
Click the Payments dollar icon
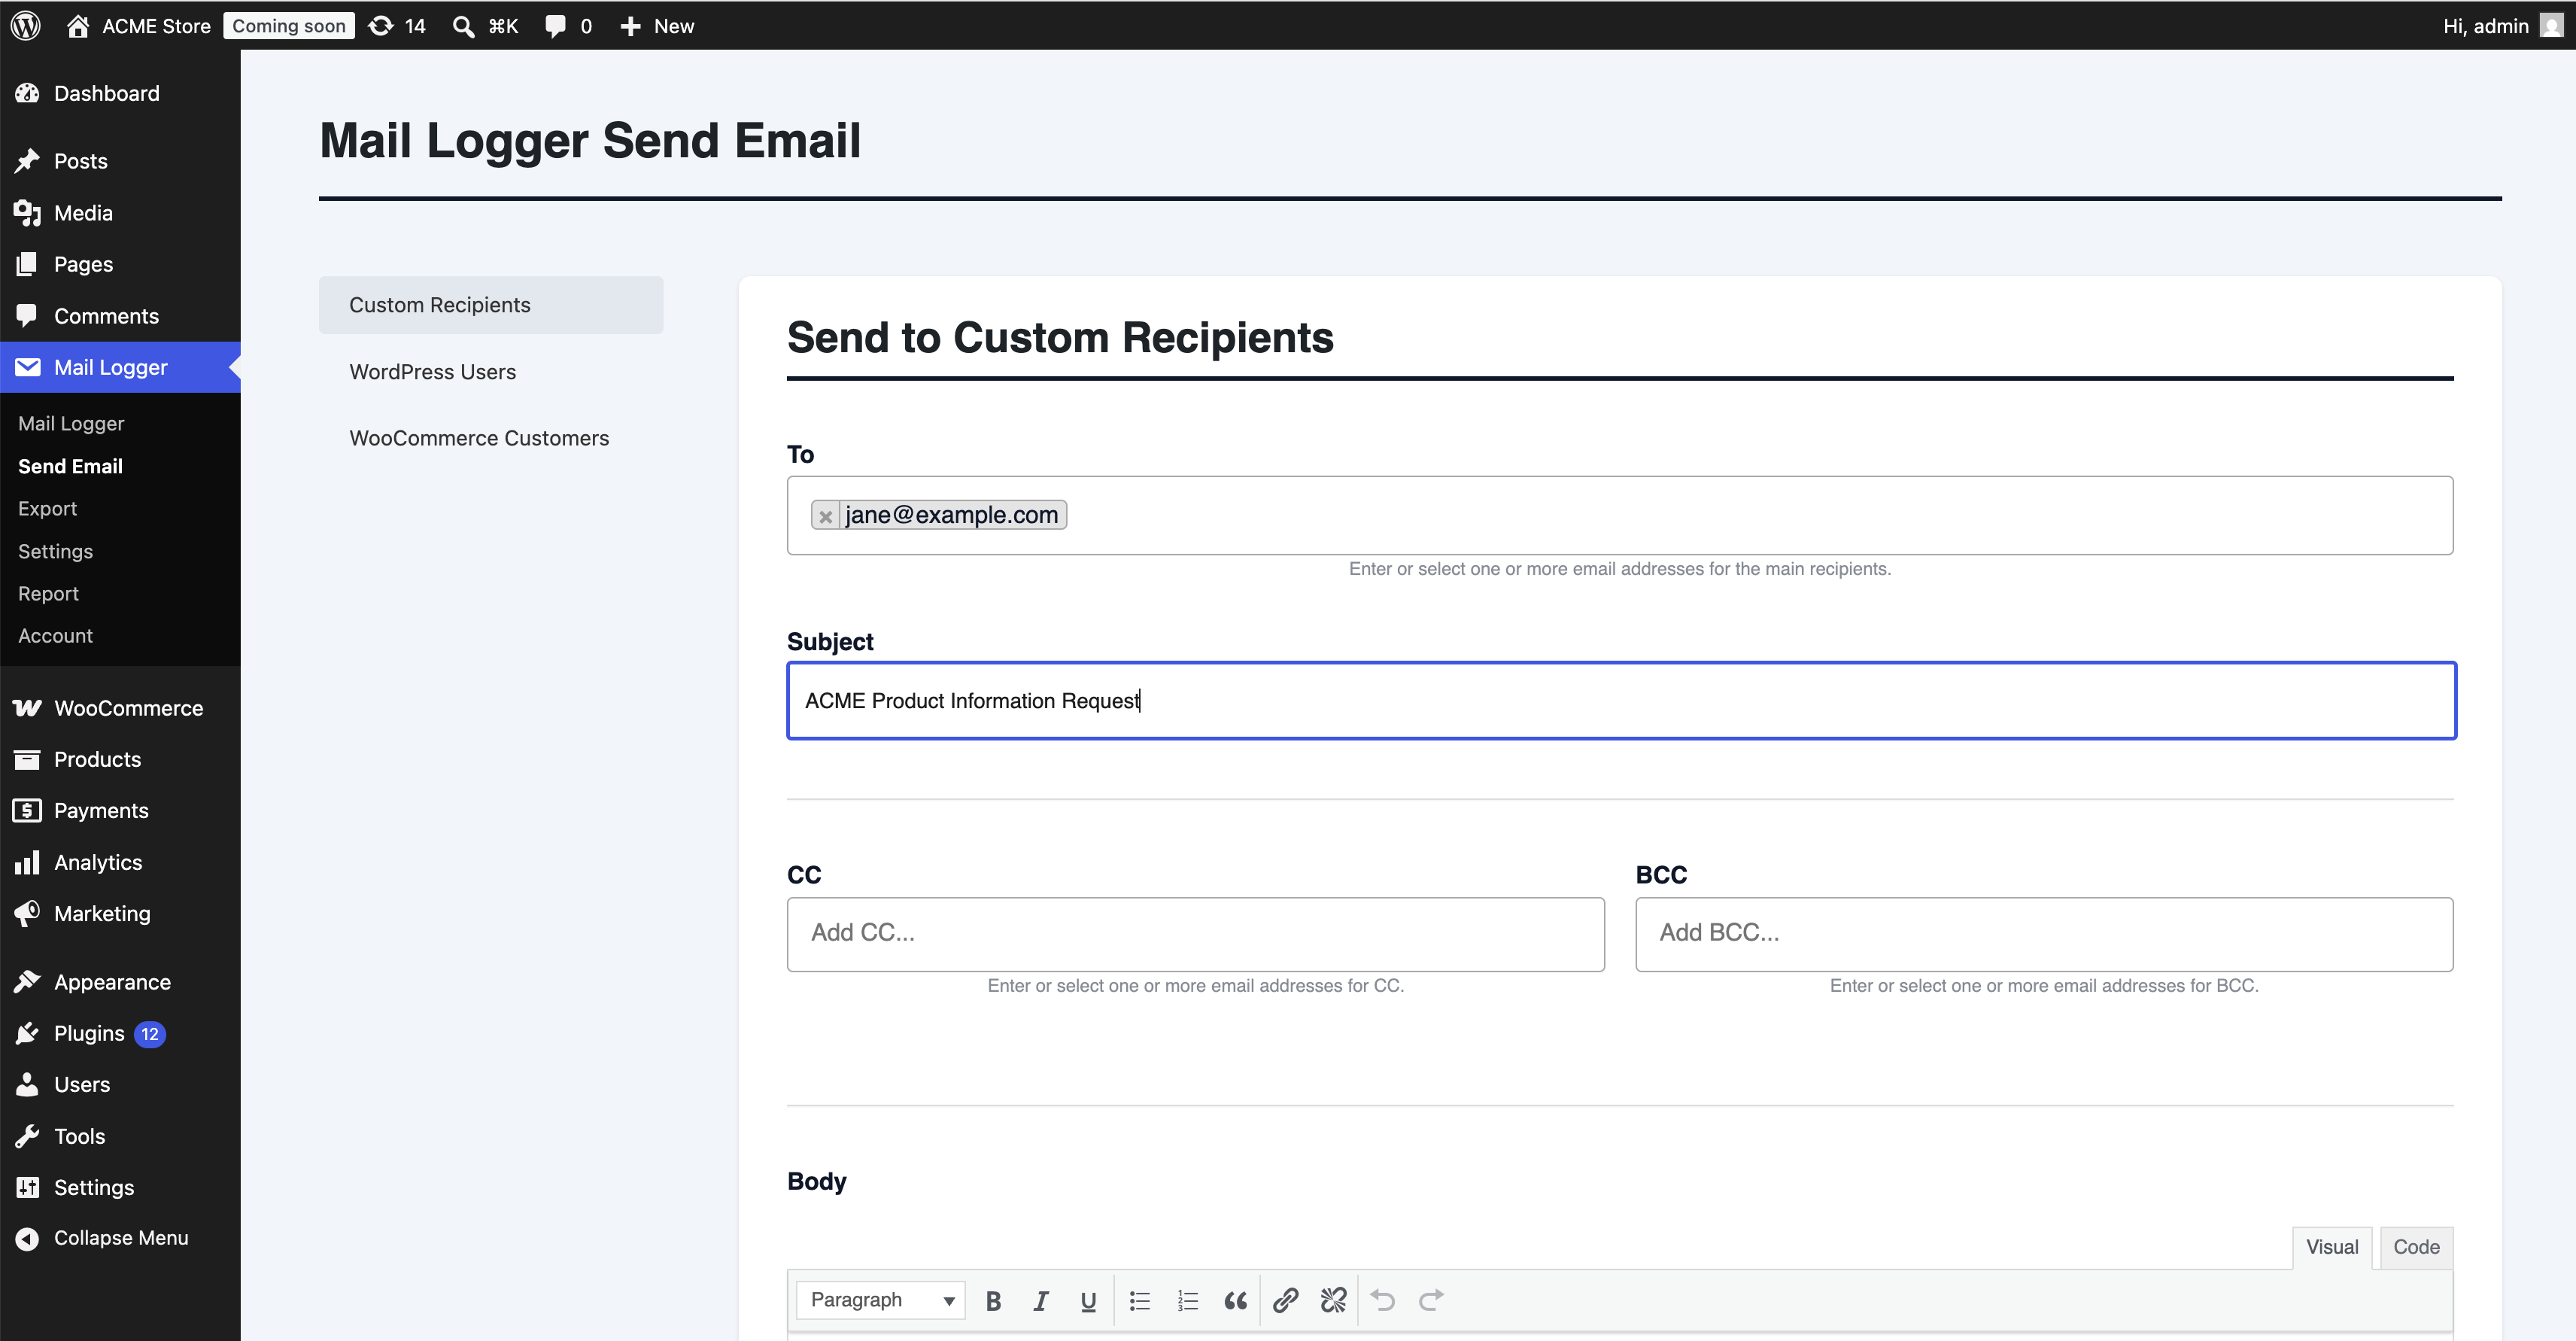[x=27, y=810]
